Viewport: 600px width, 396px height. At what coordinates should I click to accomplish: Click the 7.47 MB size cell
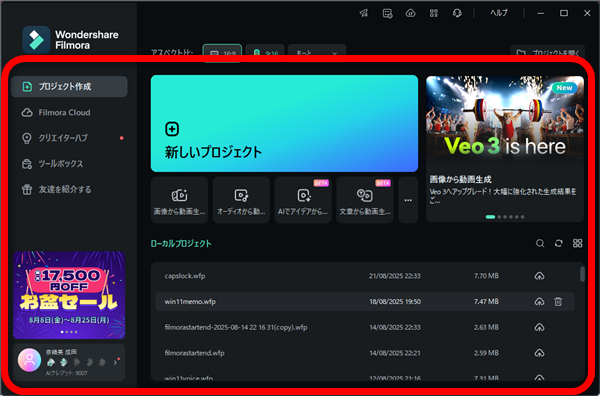(x=486, y=301)
